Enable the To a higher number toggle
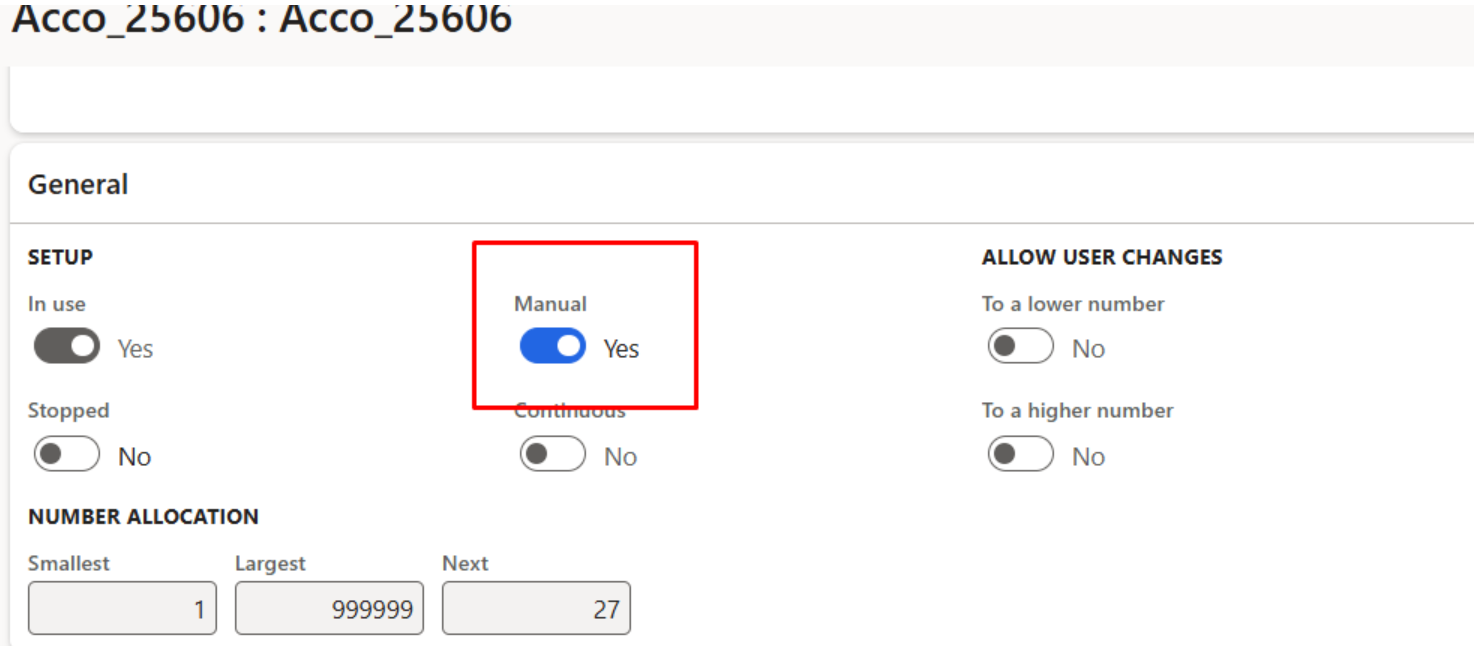1479x646 pixels. pos(1021,455)
